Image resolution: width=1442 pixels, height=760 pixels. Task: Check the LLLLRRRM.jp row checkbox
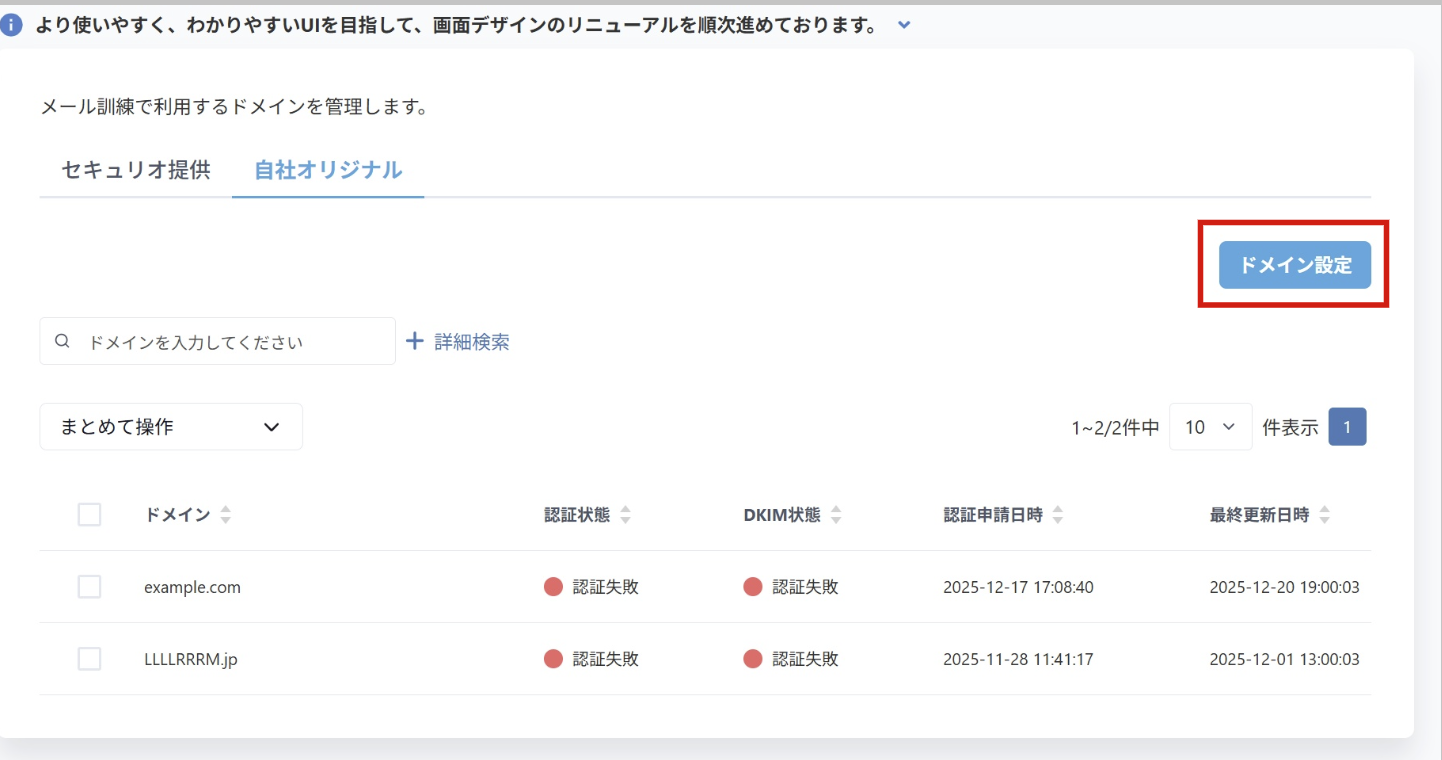click(x=89, y=659)
